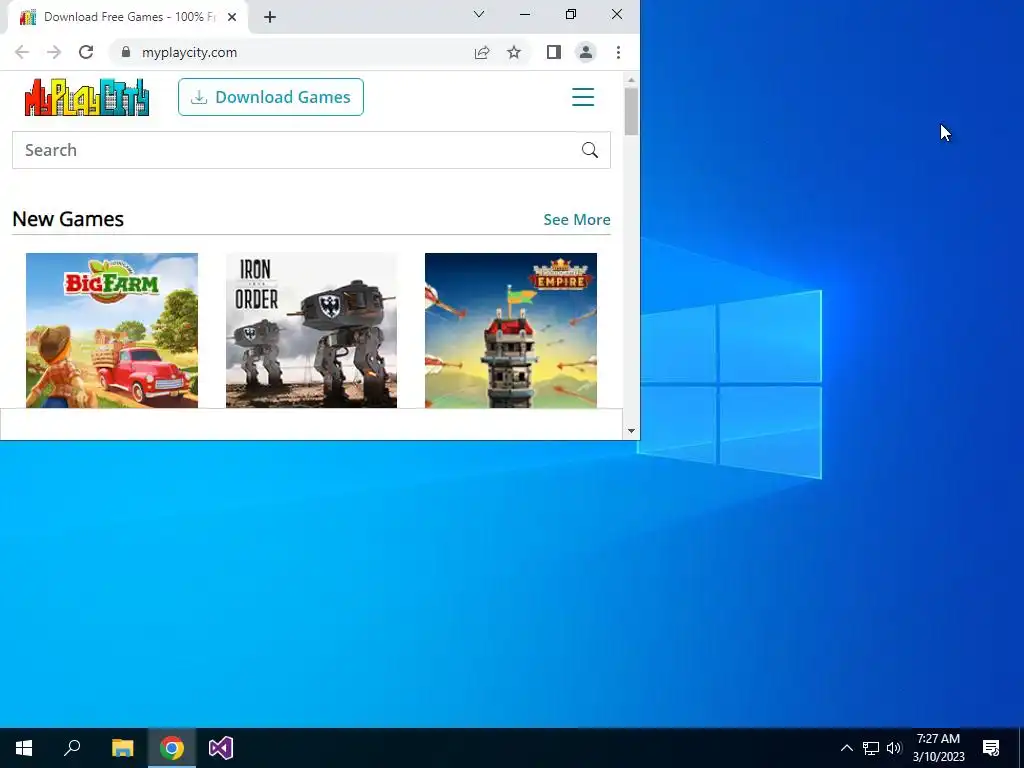The width and height of the screenshot is (1024, 768).
Task: Click the taskbar clock showing 7:27 AM
Action: pos(938,748)
